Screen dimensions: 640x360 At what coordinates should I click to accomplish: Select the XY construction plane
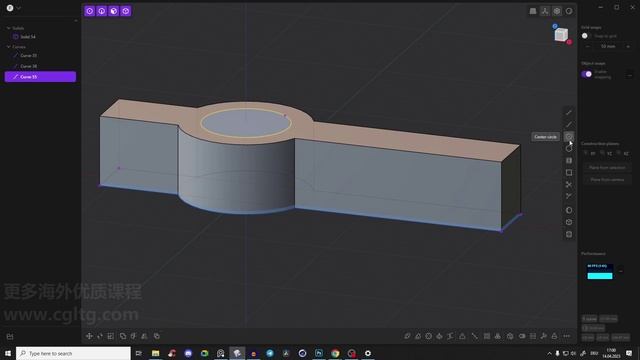(590, 153)
